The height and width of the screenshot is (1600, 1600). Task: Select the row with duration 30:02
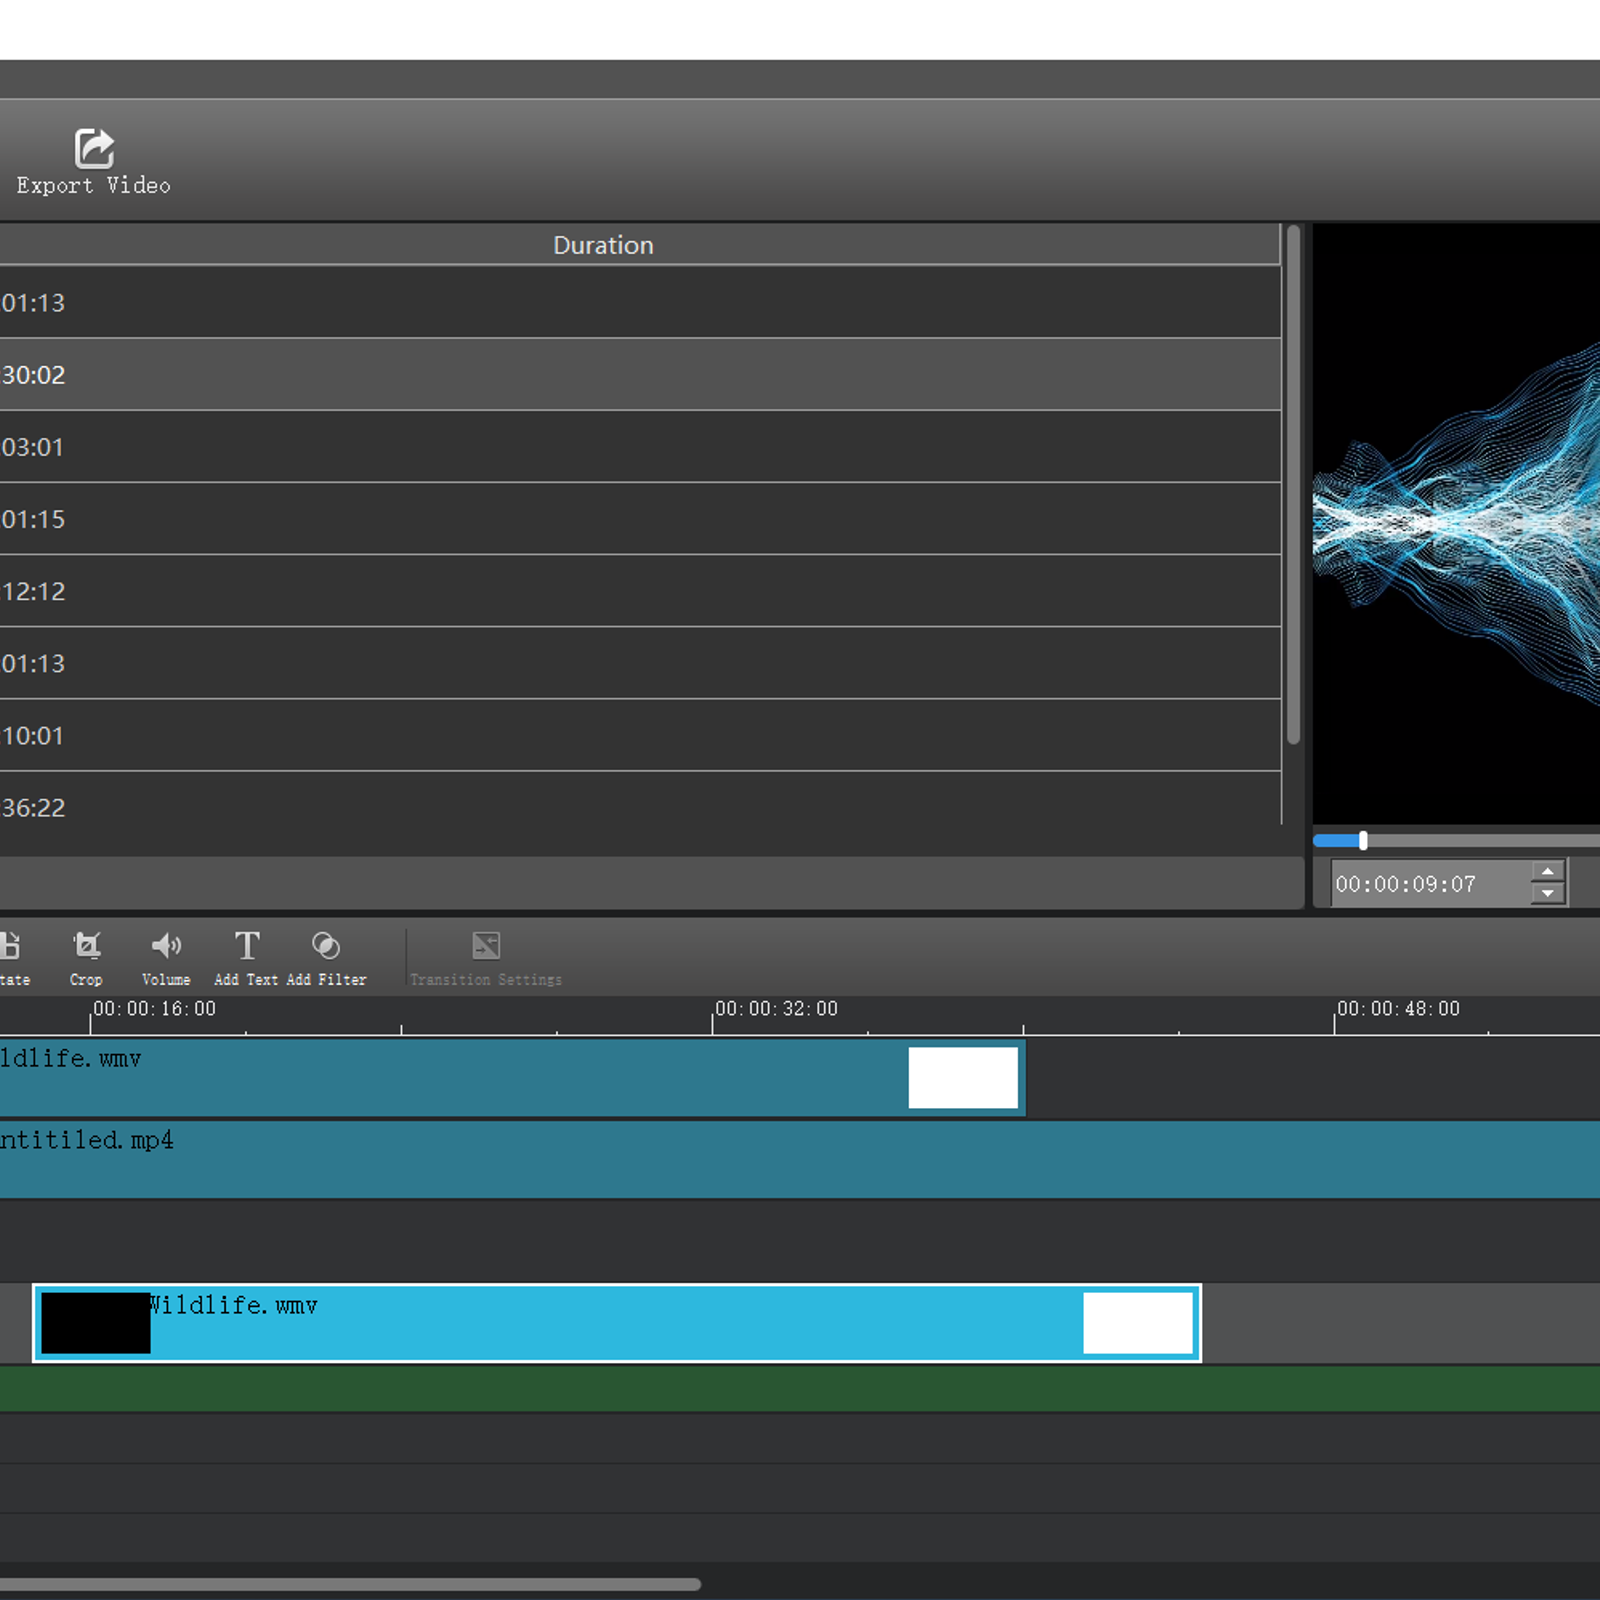[640, 375]
